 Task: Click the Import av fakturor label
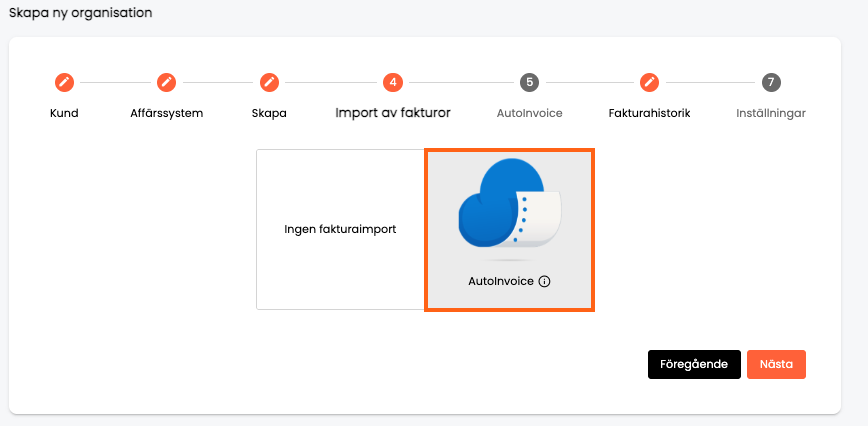393,113
